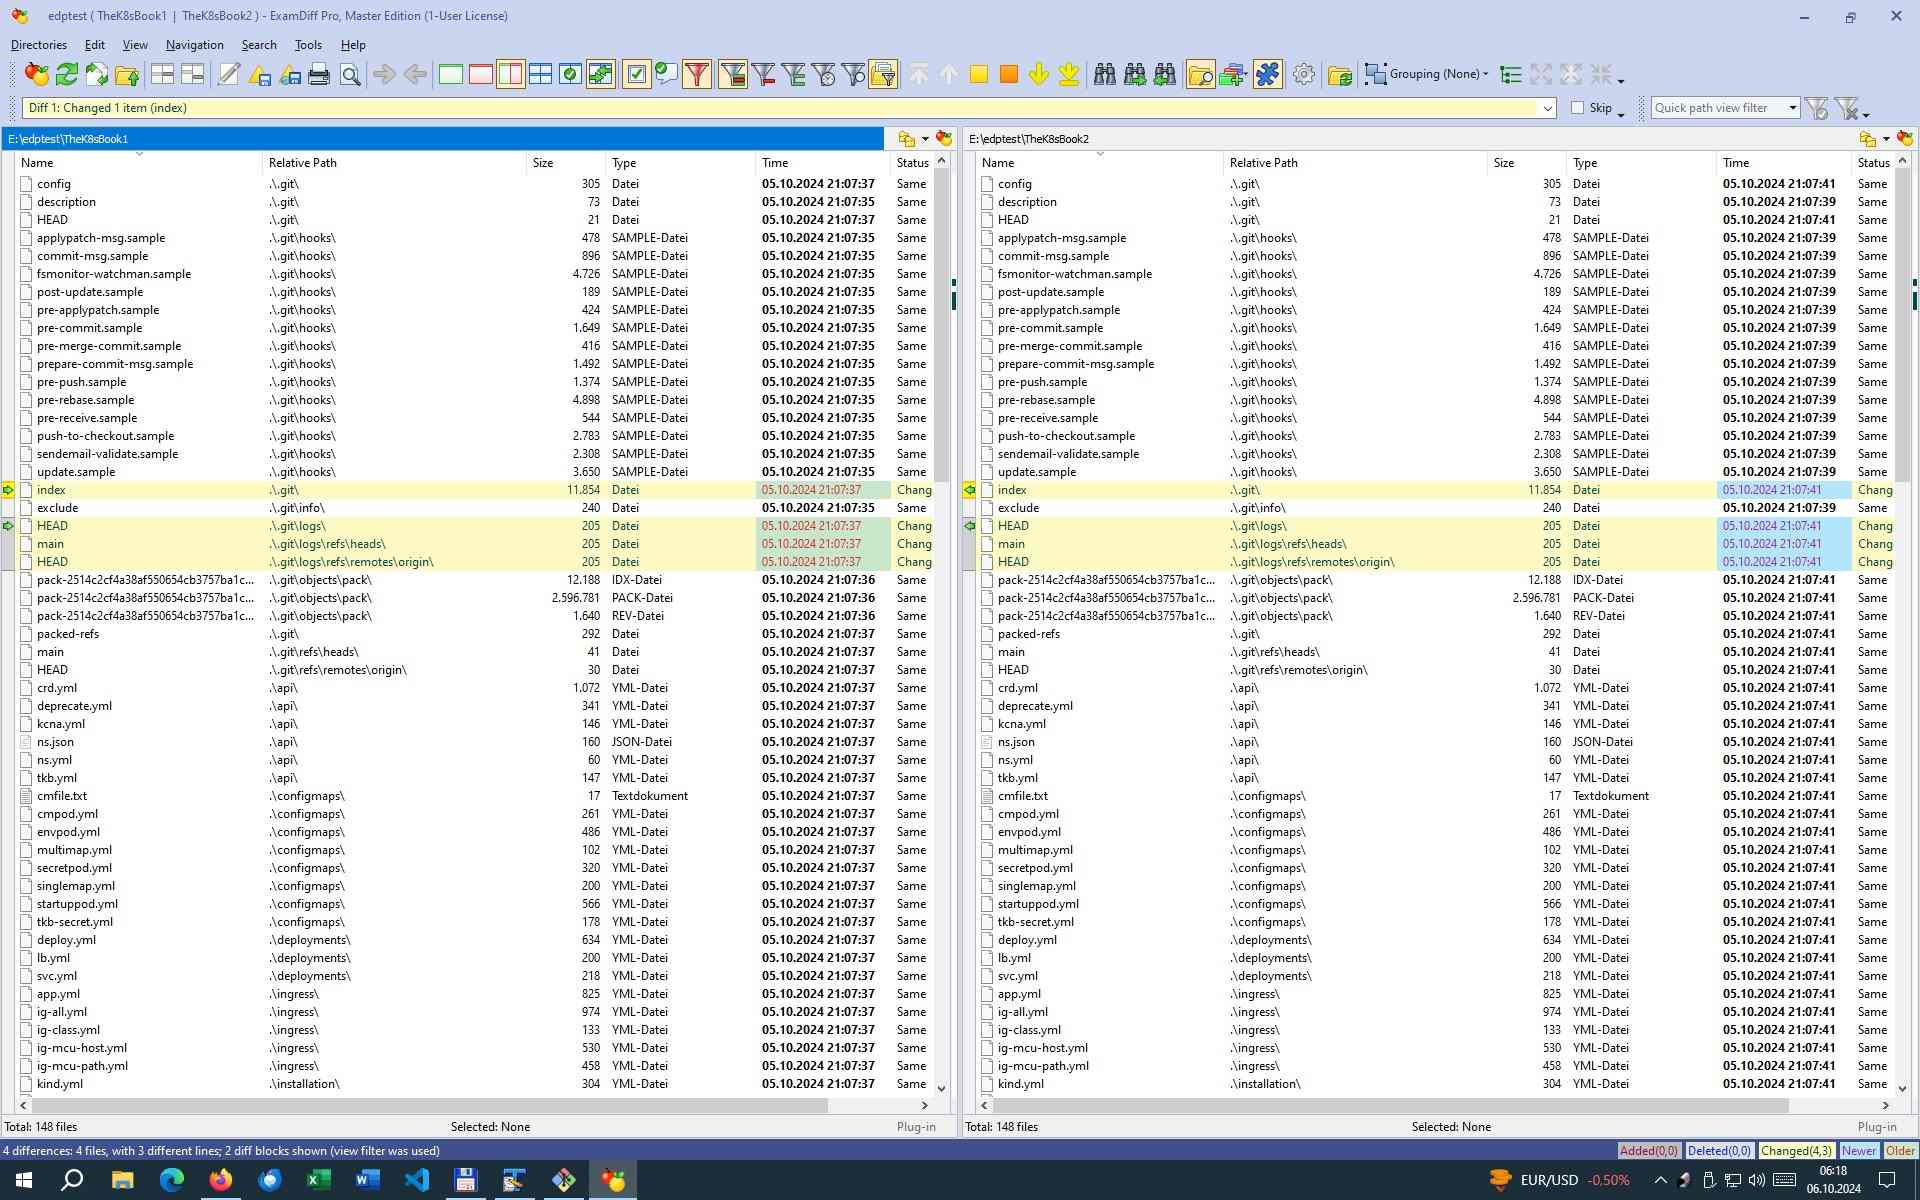Open Visual Studio Code from taskbar
The image size is (1920, 1200).
pos(416,1180)
